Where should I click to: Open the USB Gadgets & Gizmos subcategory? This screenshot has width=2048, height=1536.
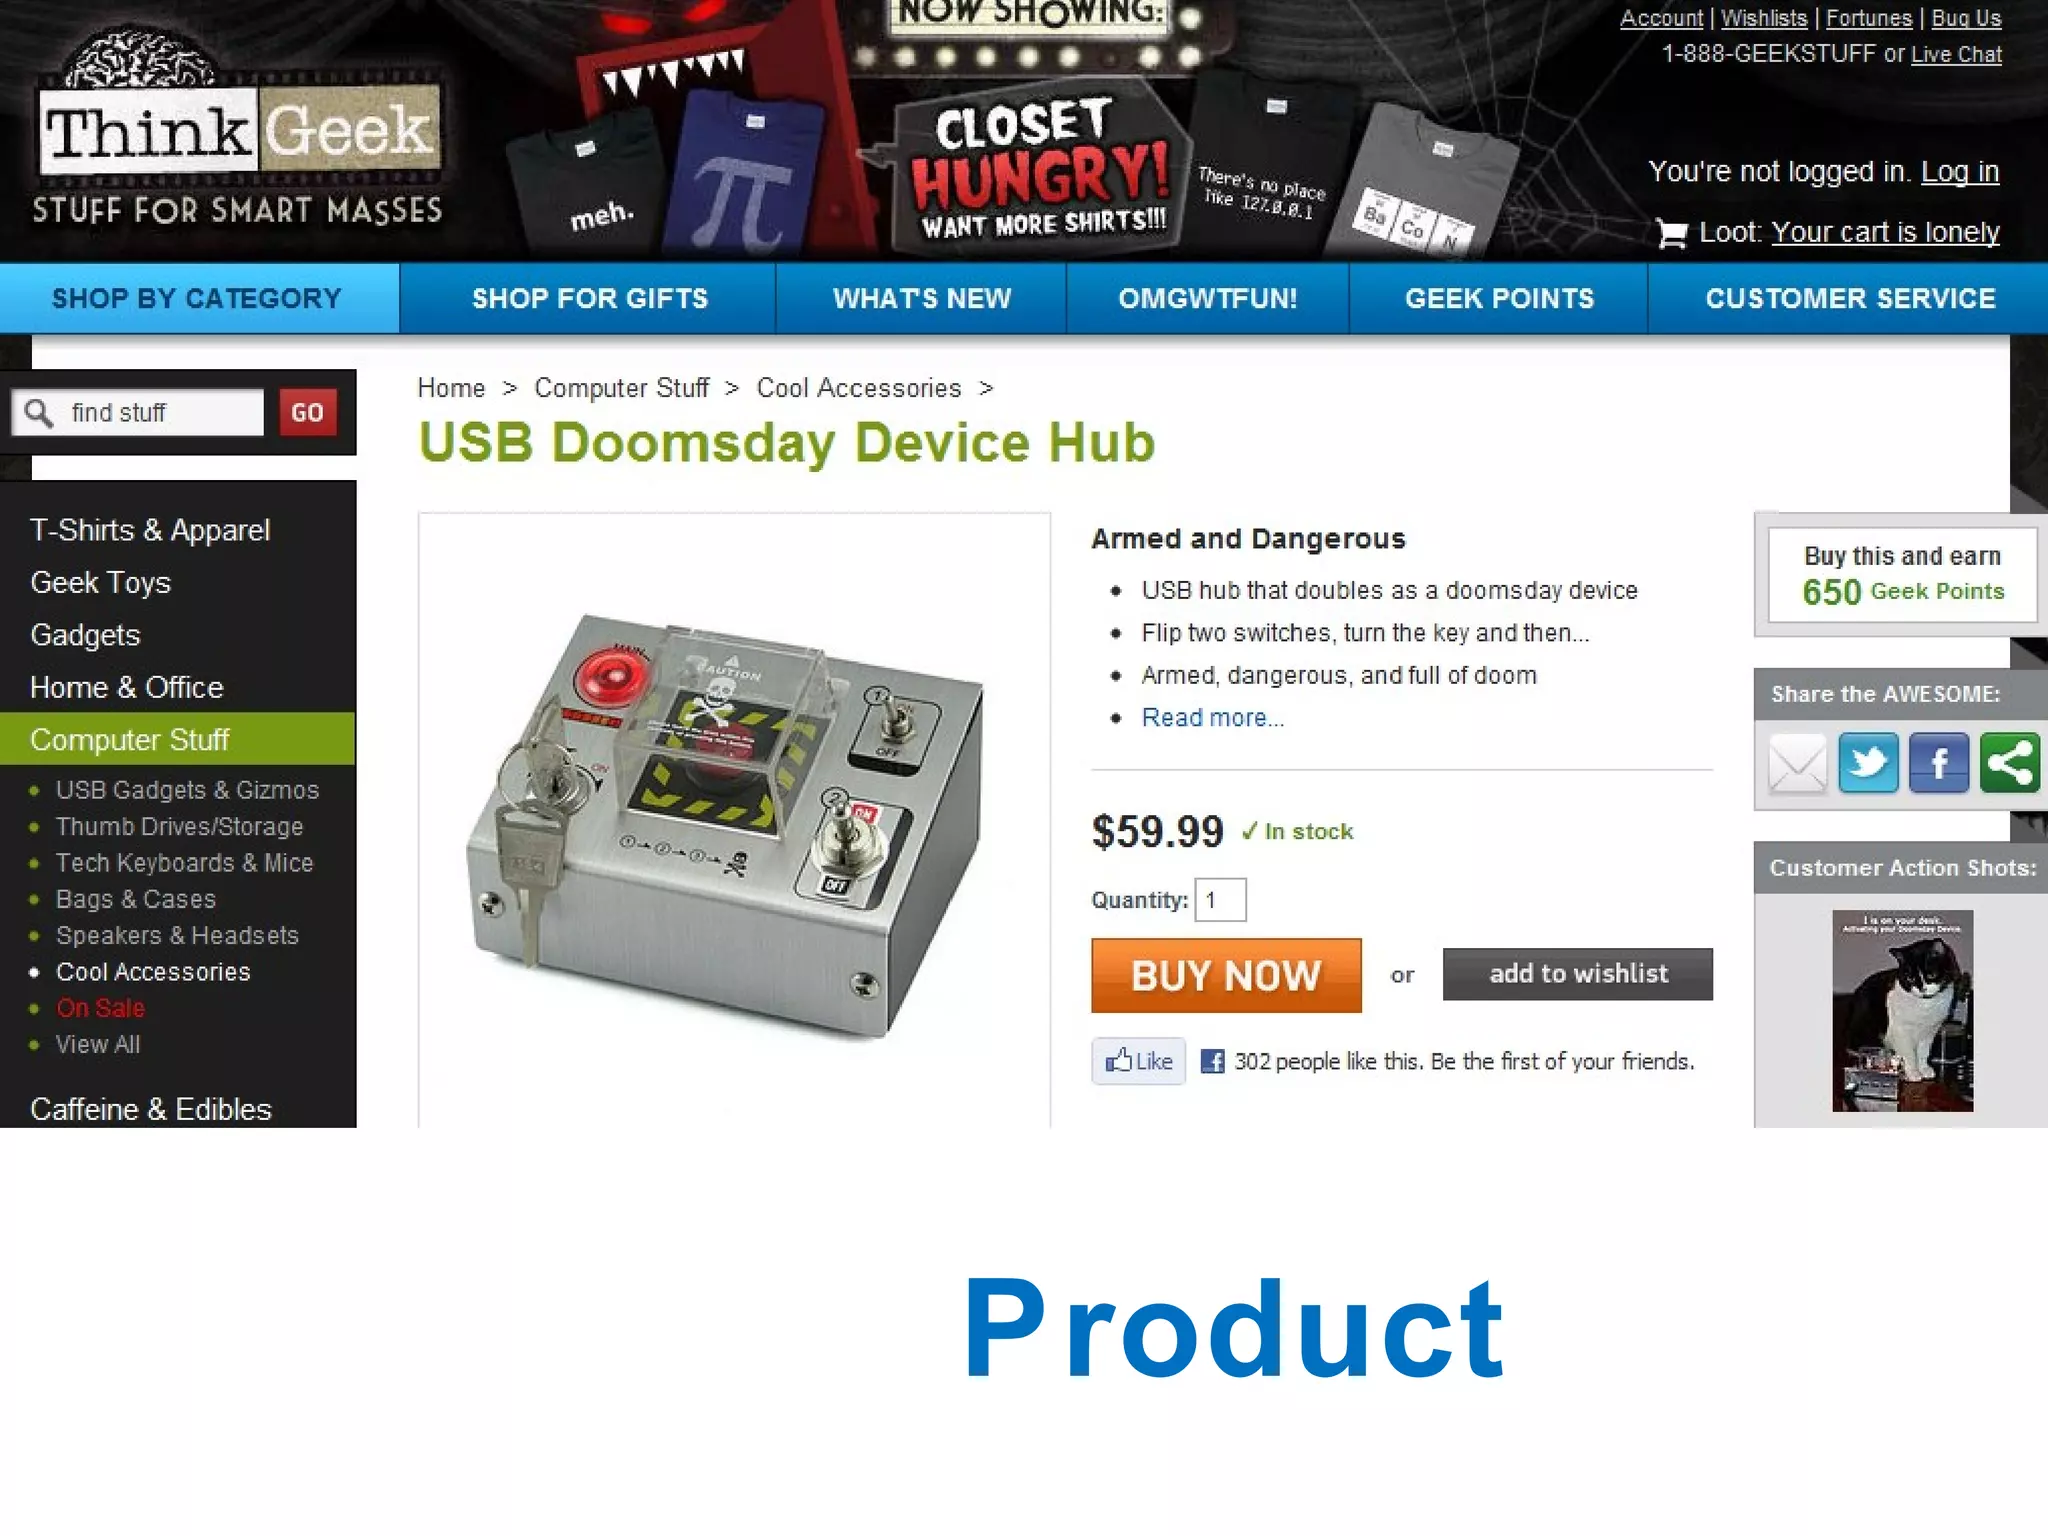pyautogui.click(x=187, y=790)
